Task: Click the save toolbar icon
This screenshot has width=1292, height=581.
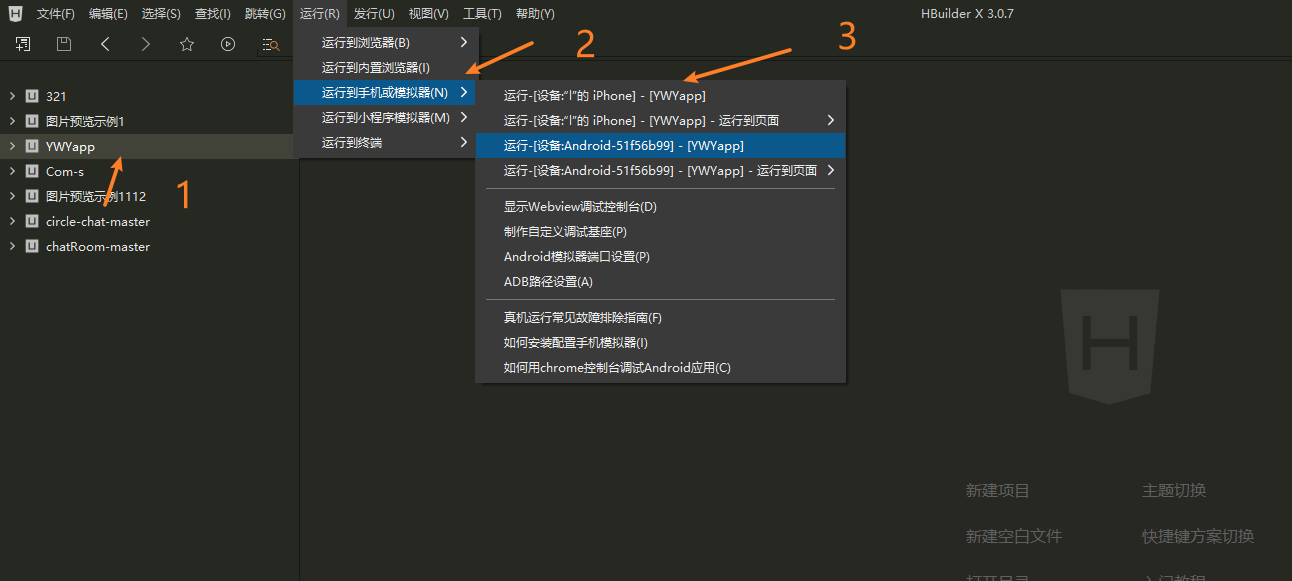Action: click(64, 44)
